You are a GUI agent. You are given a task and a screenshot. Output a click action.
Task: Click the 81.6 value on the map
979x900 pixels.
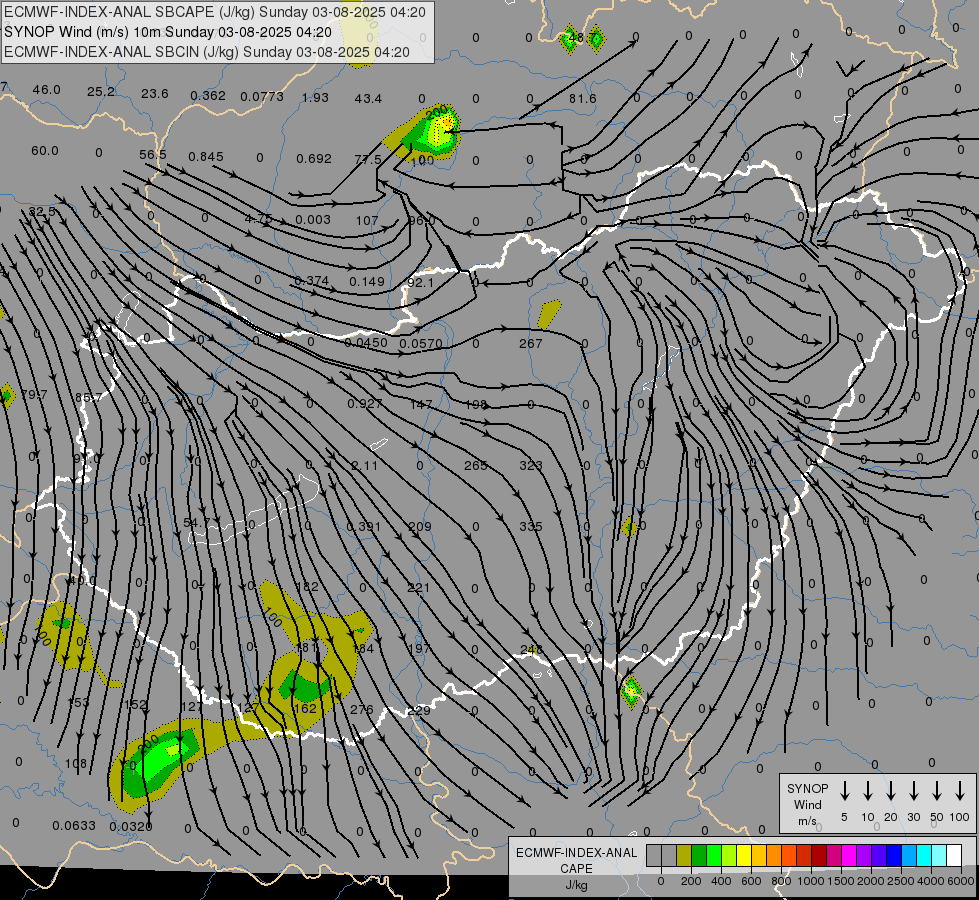click(x=583, y=99)
